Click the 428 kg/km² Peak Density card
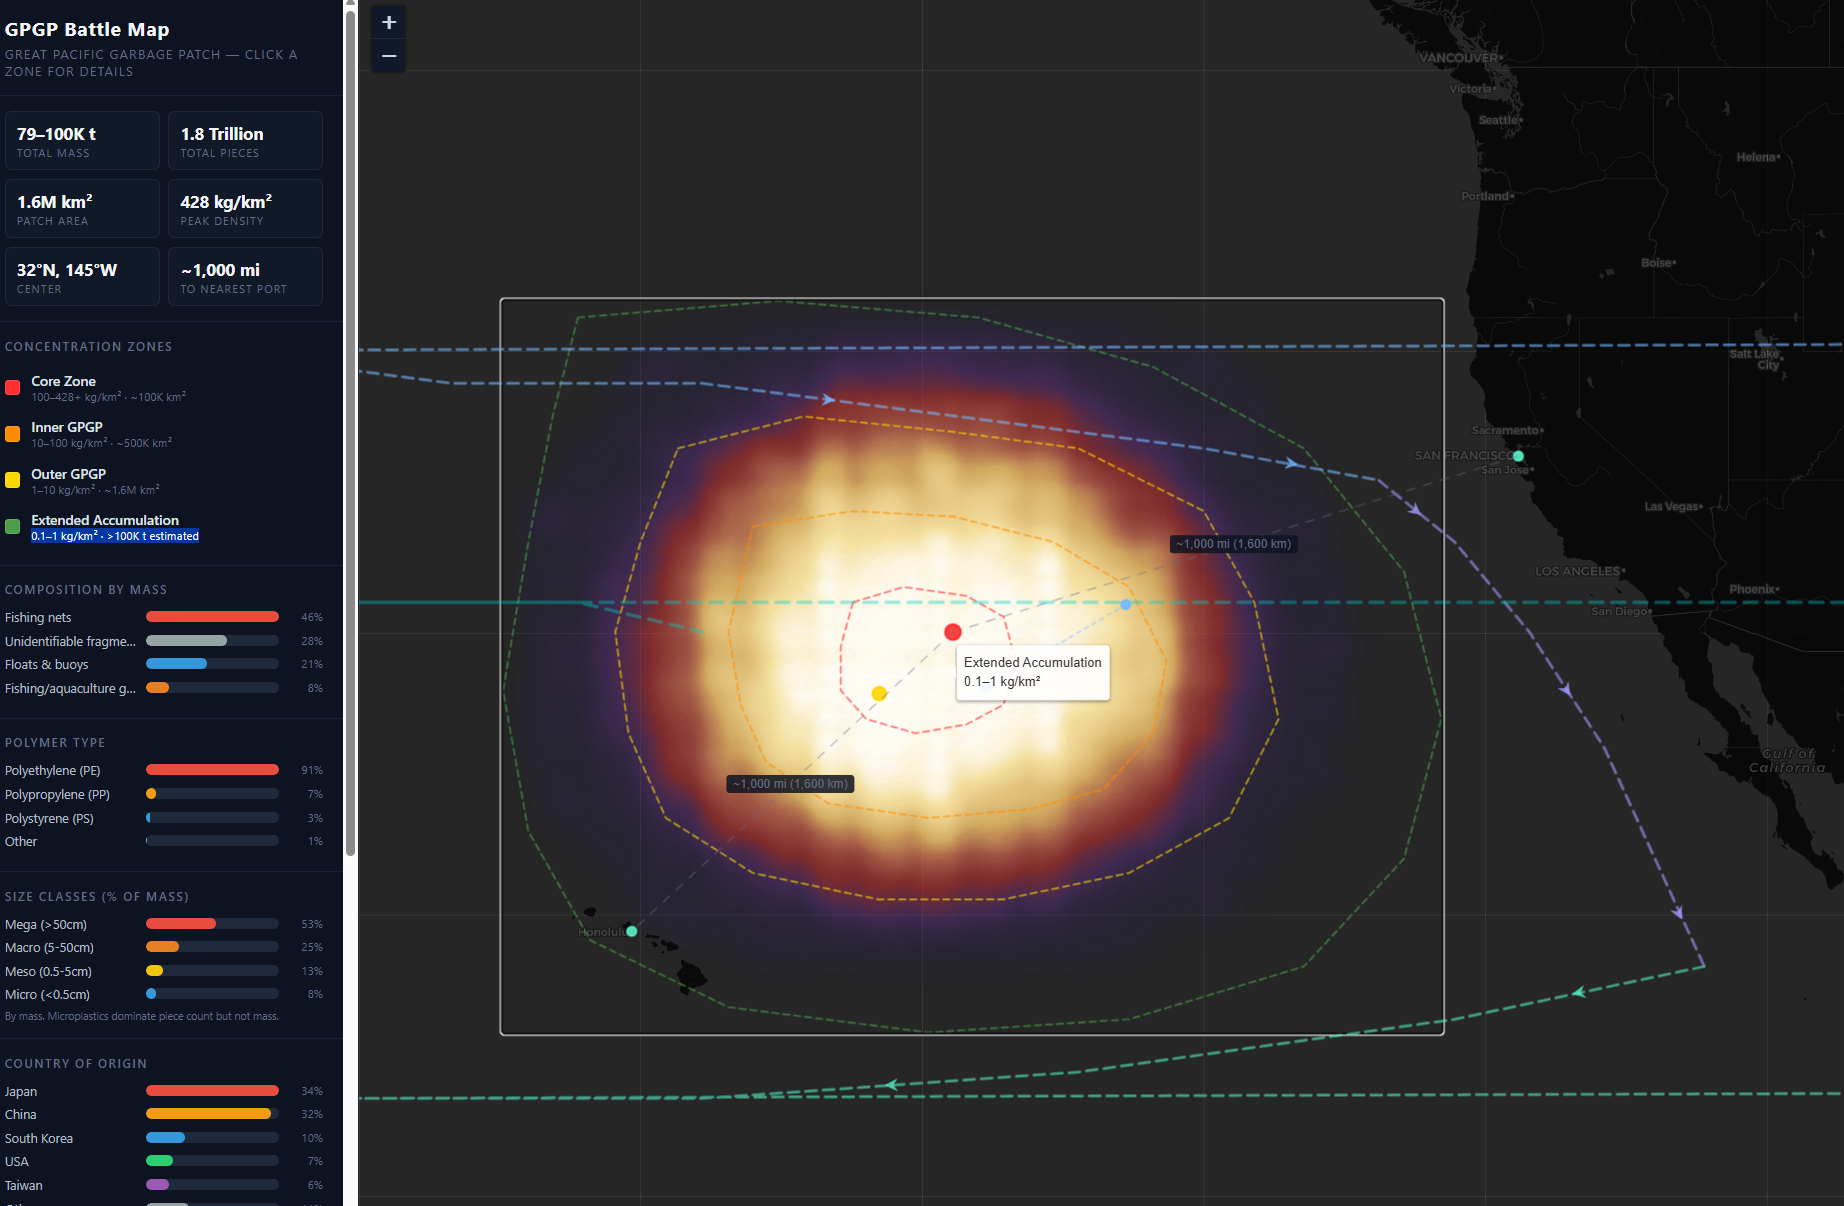Viewport: 1844px width, 1206px height. 245,209
